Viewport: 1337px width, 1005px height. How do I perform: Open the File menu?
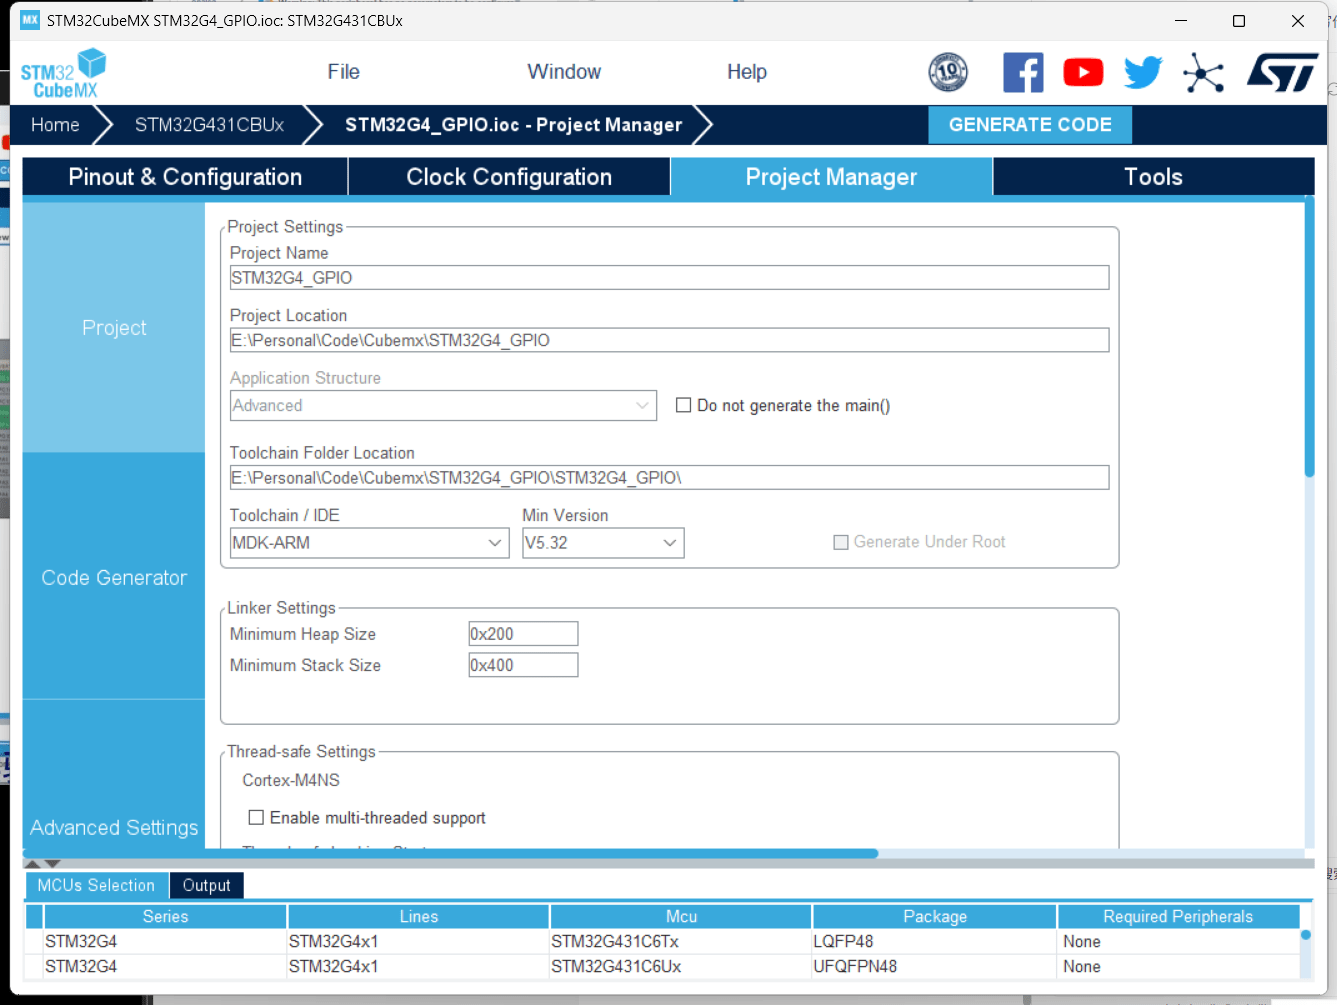pos(343,72)
